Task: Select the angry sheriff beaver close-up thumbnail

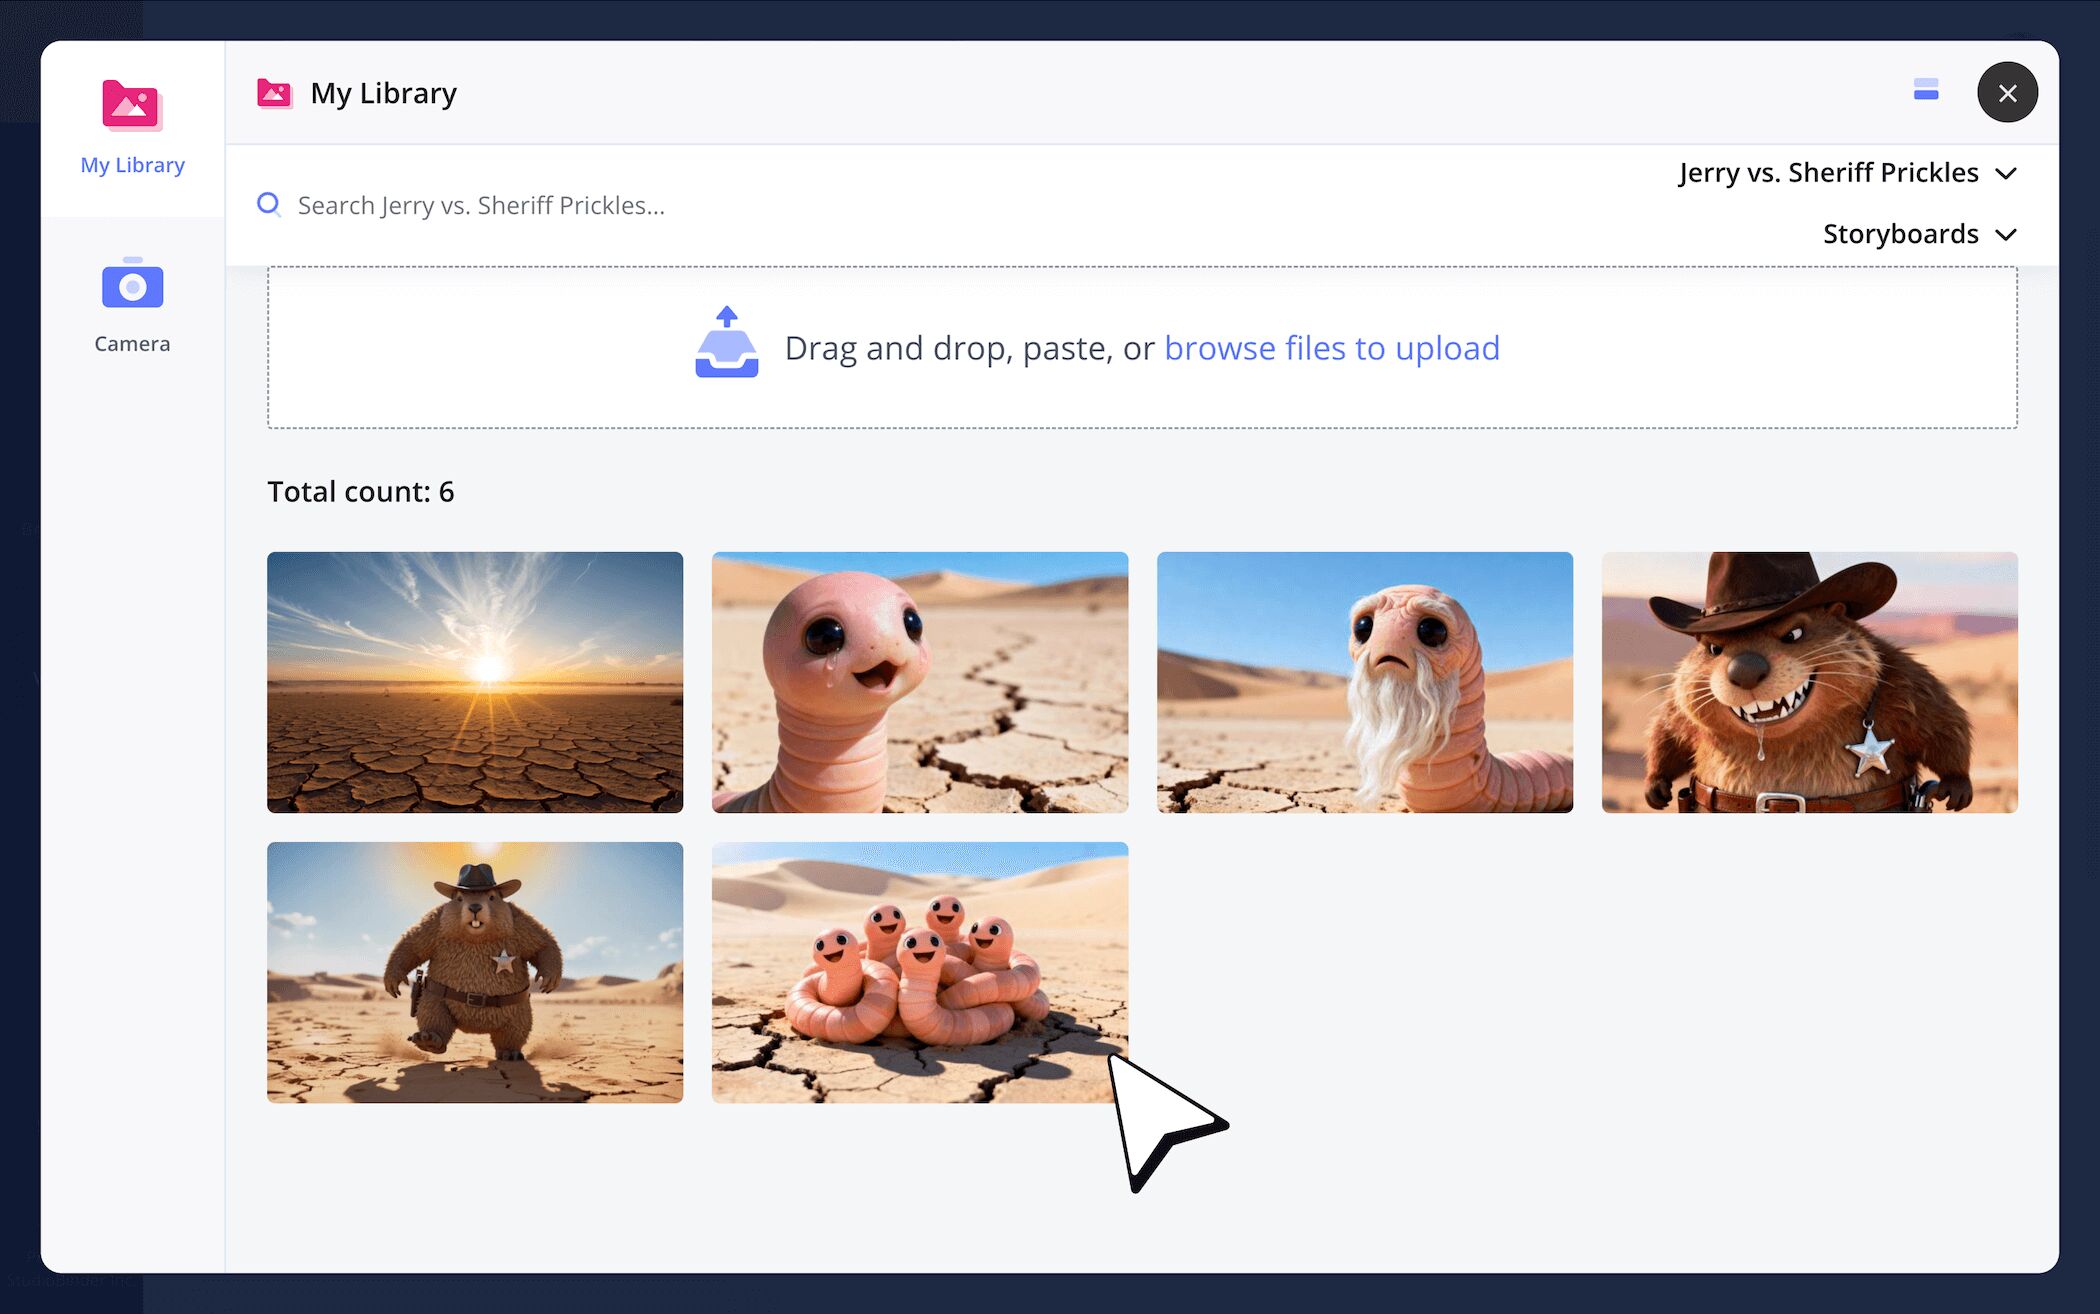Action: (x=1809, y=682)
